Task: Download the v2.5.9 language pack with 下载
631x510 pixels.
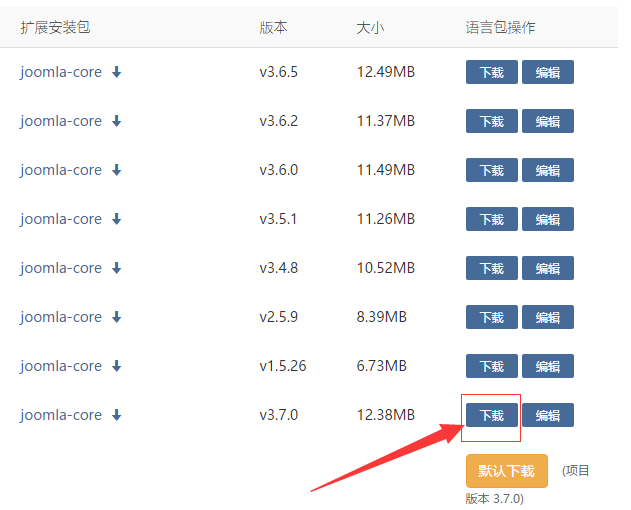Action: click(492, 317)
